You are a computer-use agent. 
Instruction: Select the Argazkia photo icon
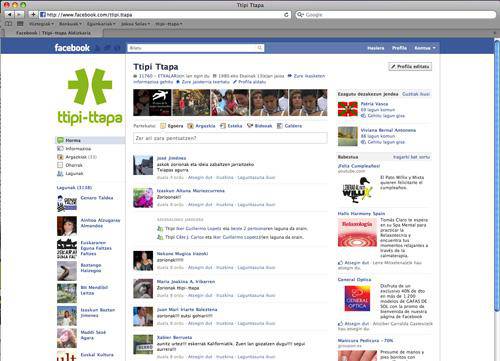pos(190,126)
